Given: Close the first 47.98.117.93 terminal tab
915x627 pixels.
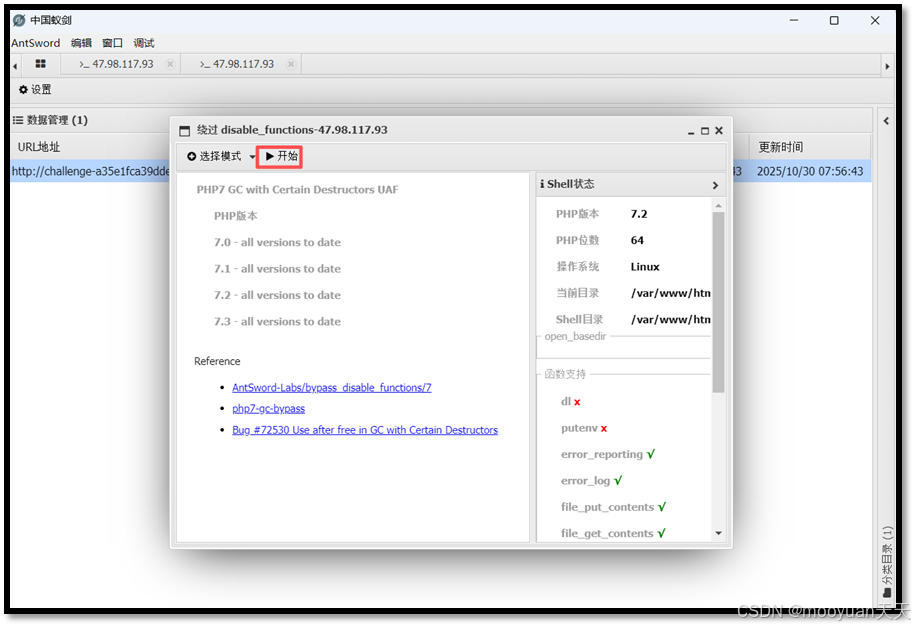Looking at the screenshot, I should tap(170, 64).
